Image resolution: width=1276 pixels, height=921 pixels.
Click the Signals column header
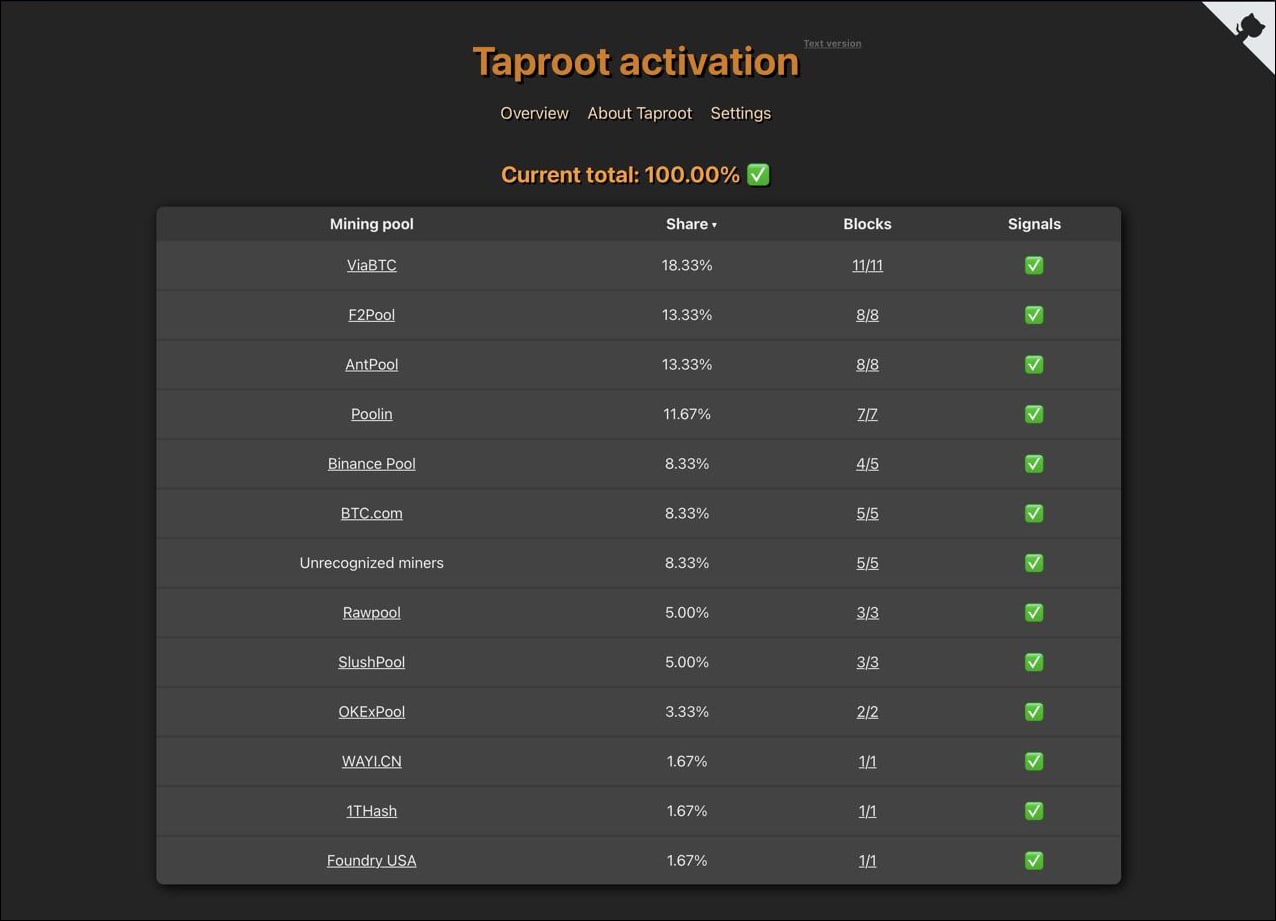tap(1034, 224)
